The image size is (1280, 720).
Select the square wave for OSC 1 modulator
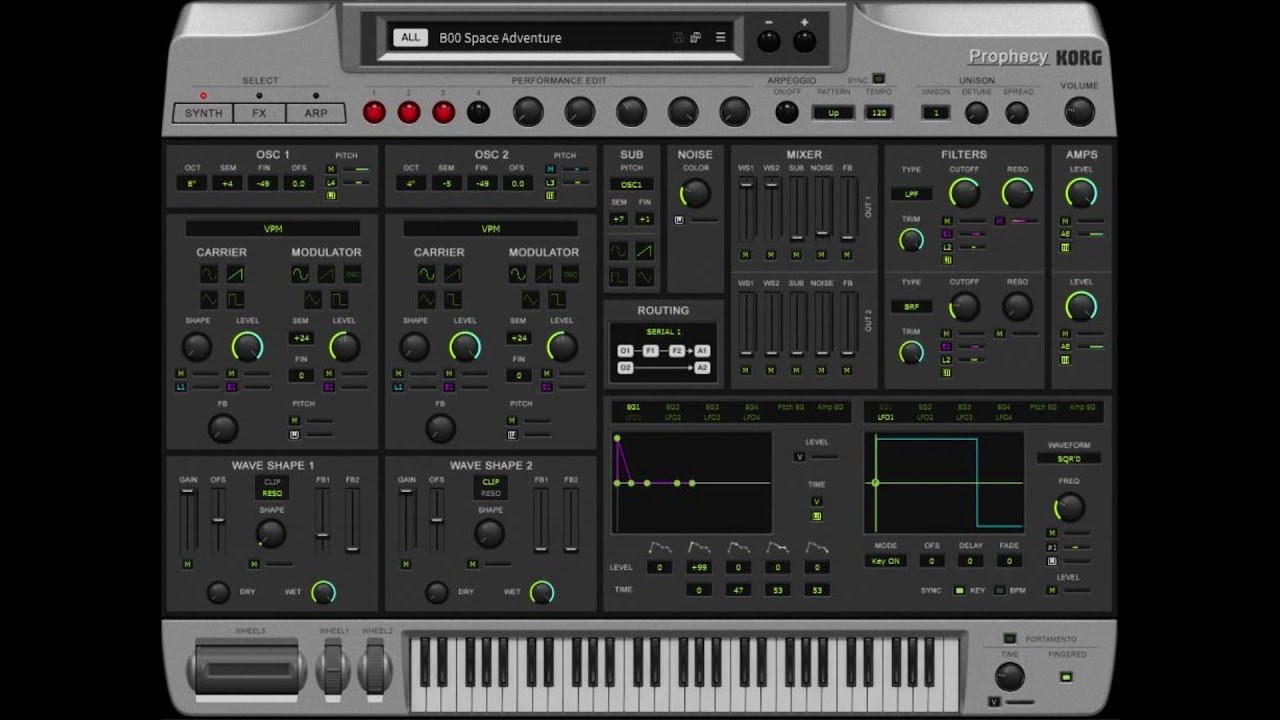[x=339, y=299]
